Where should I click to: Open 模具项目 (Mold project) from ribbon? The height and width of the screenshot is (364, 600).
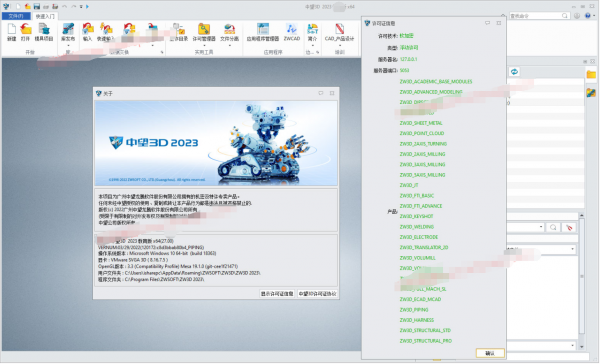[44, 32]
